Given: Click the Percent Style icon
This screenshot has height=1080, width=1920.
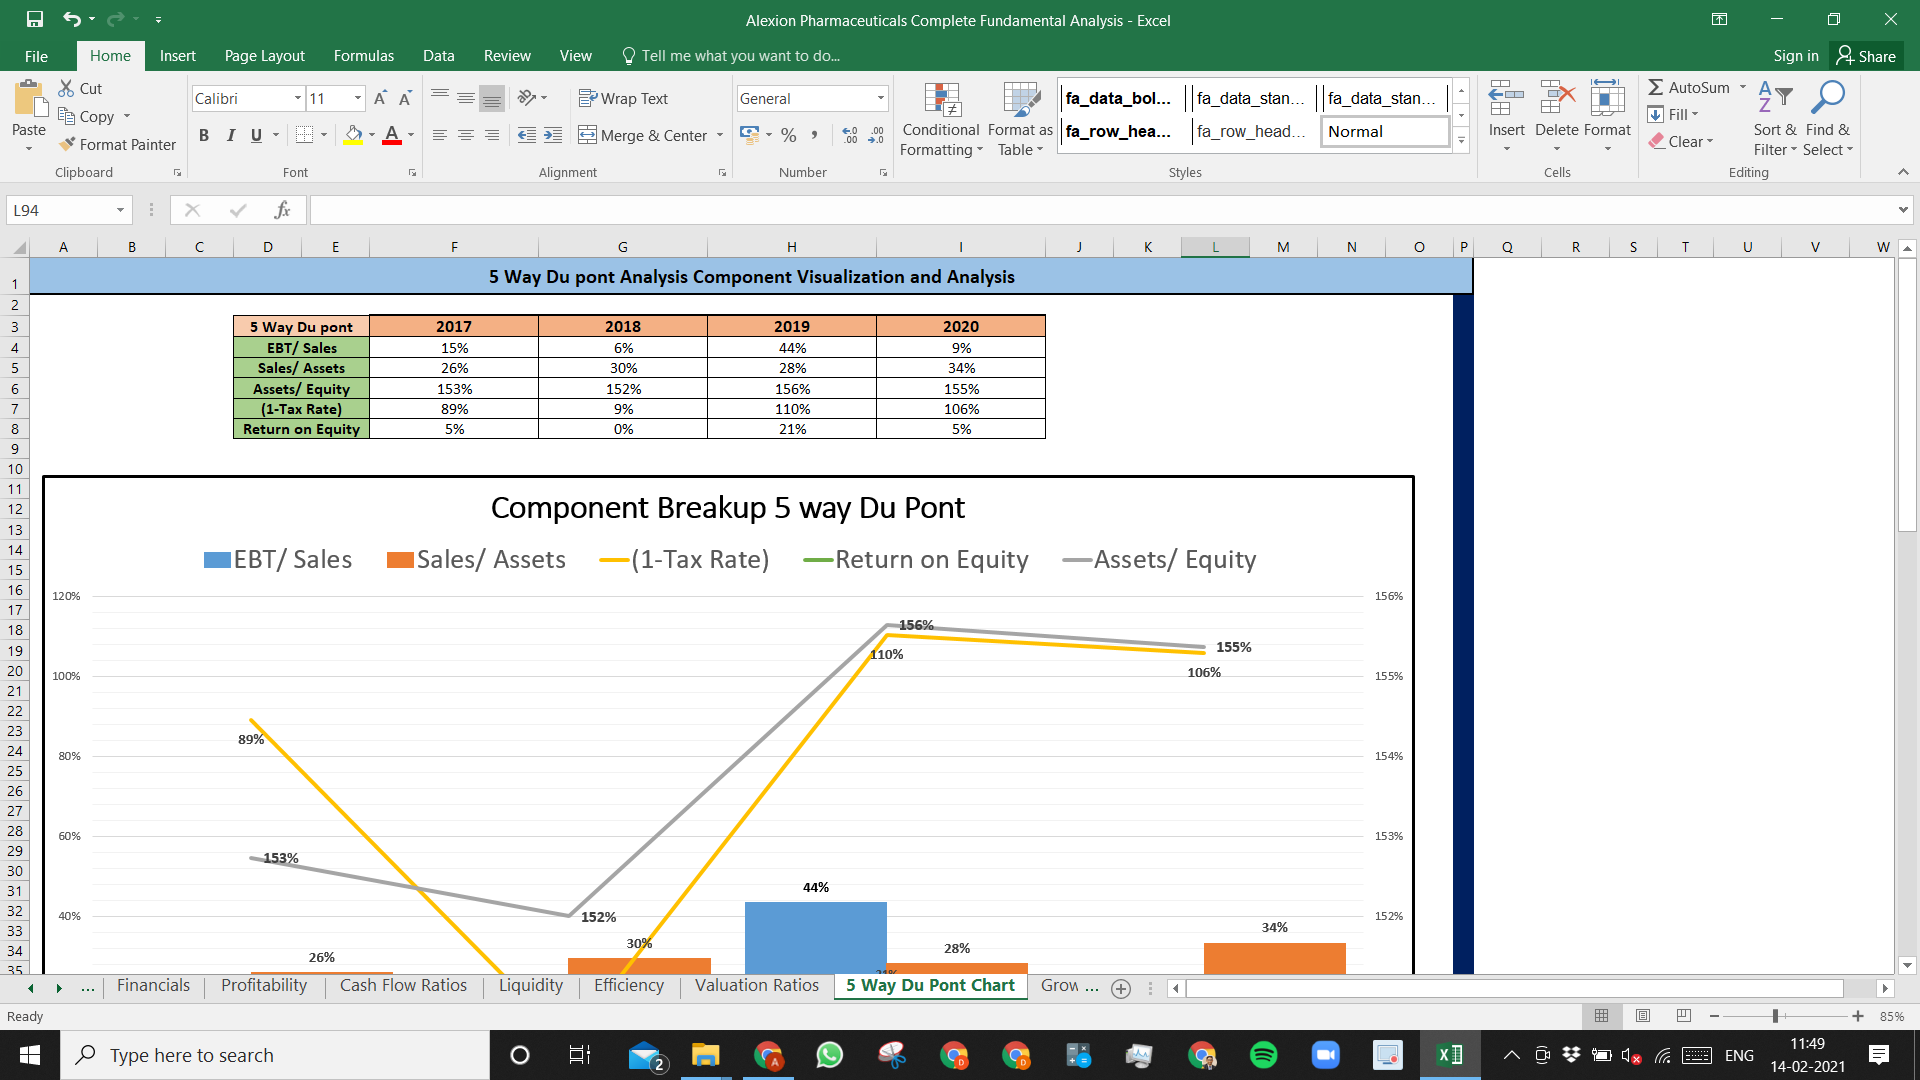Looking at the screenshot, I should coord(789,135).
